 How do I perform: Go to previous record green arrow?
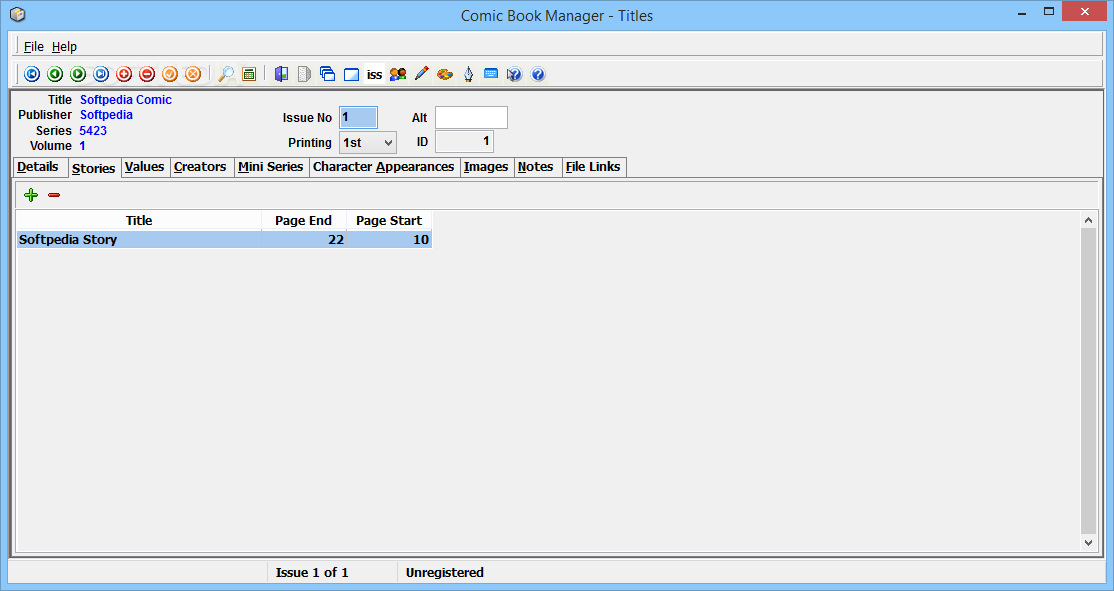coord(55,74)
